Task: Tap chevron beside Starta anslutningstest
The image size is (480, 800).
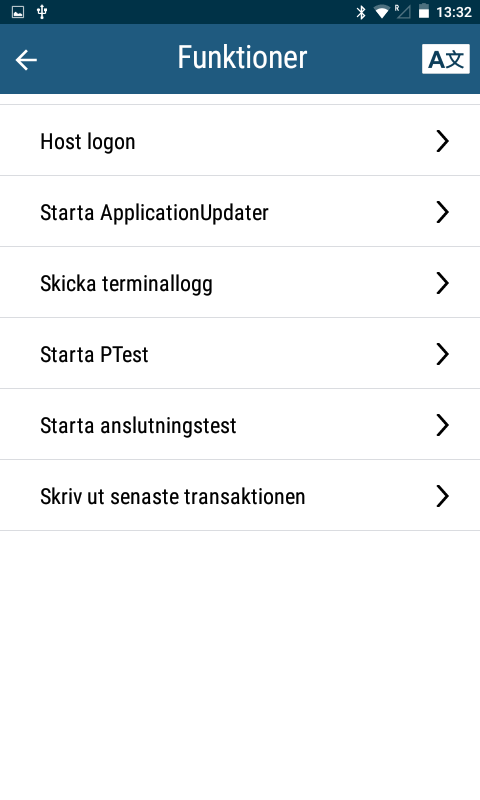Action: pyautogui.click(x=442, y=424)
